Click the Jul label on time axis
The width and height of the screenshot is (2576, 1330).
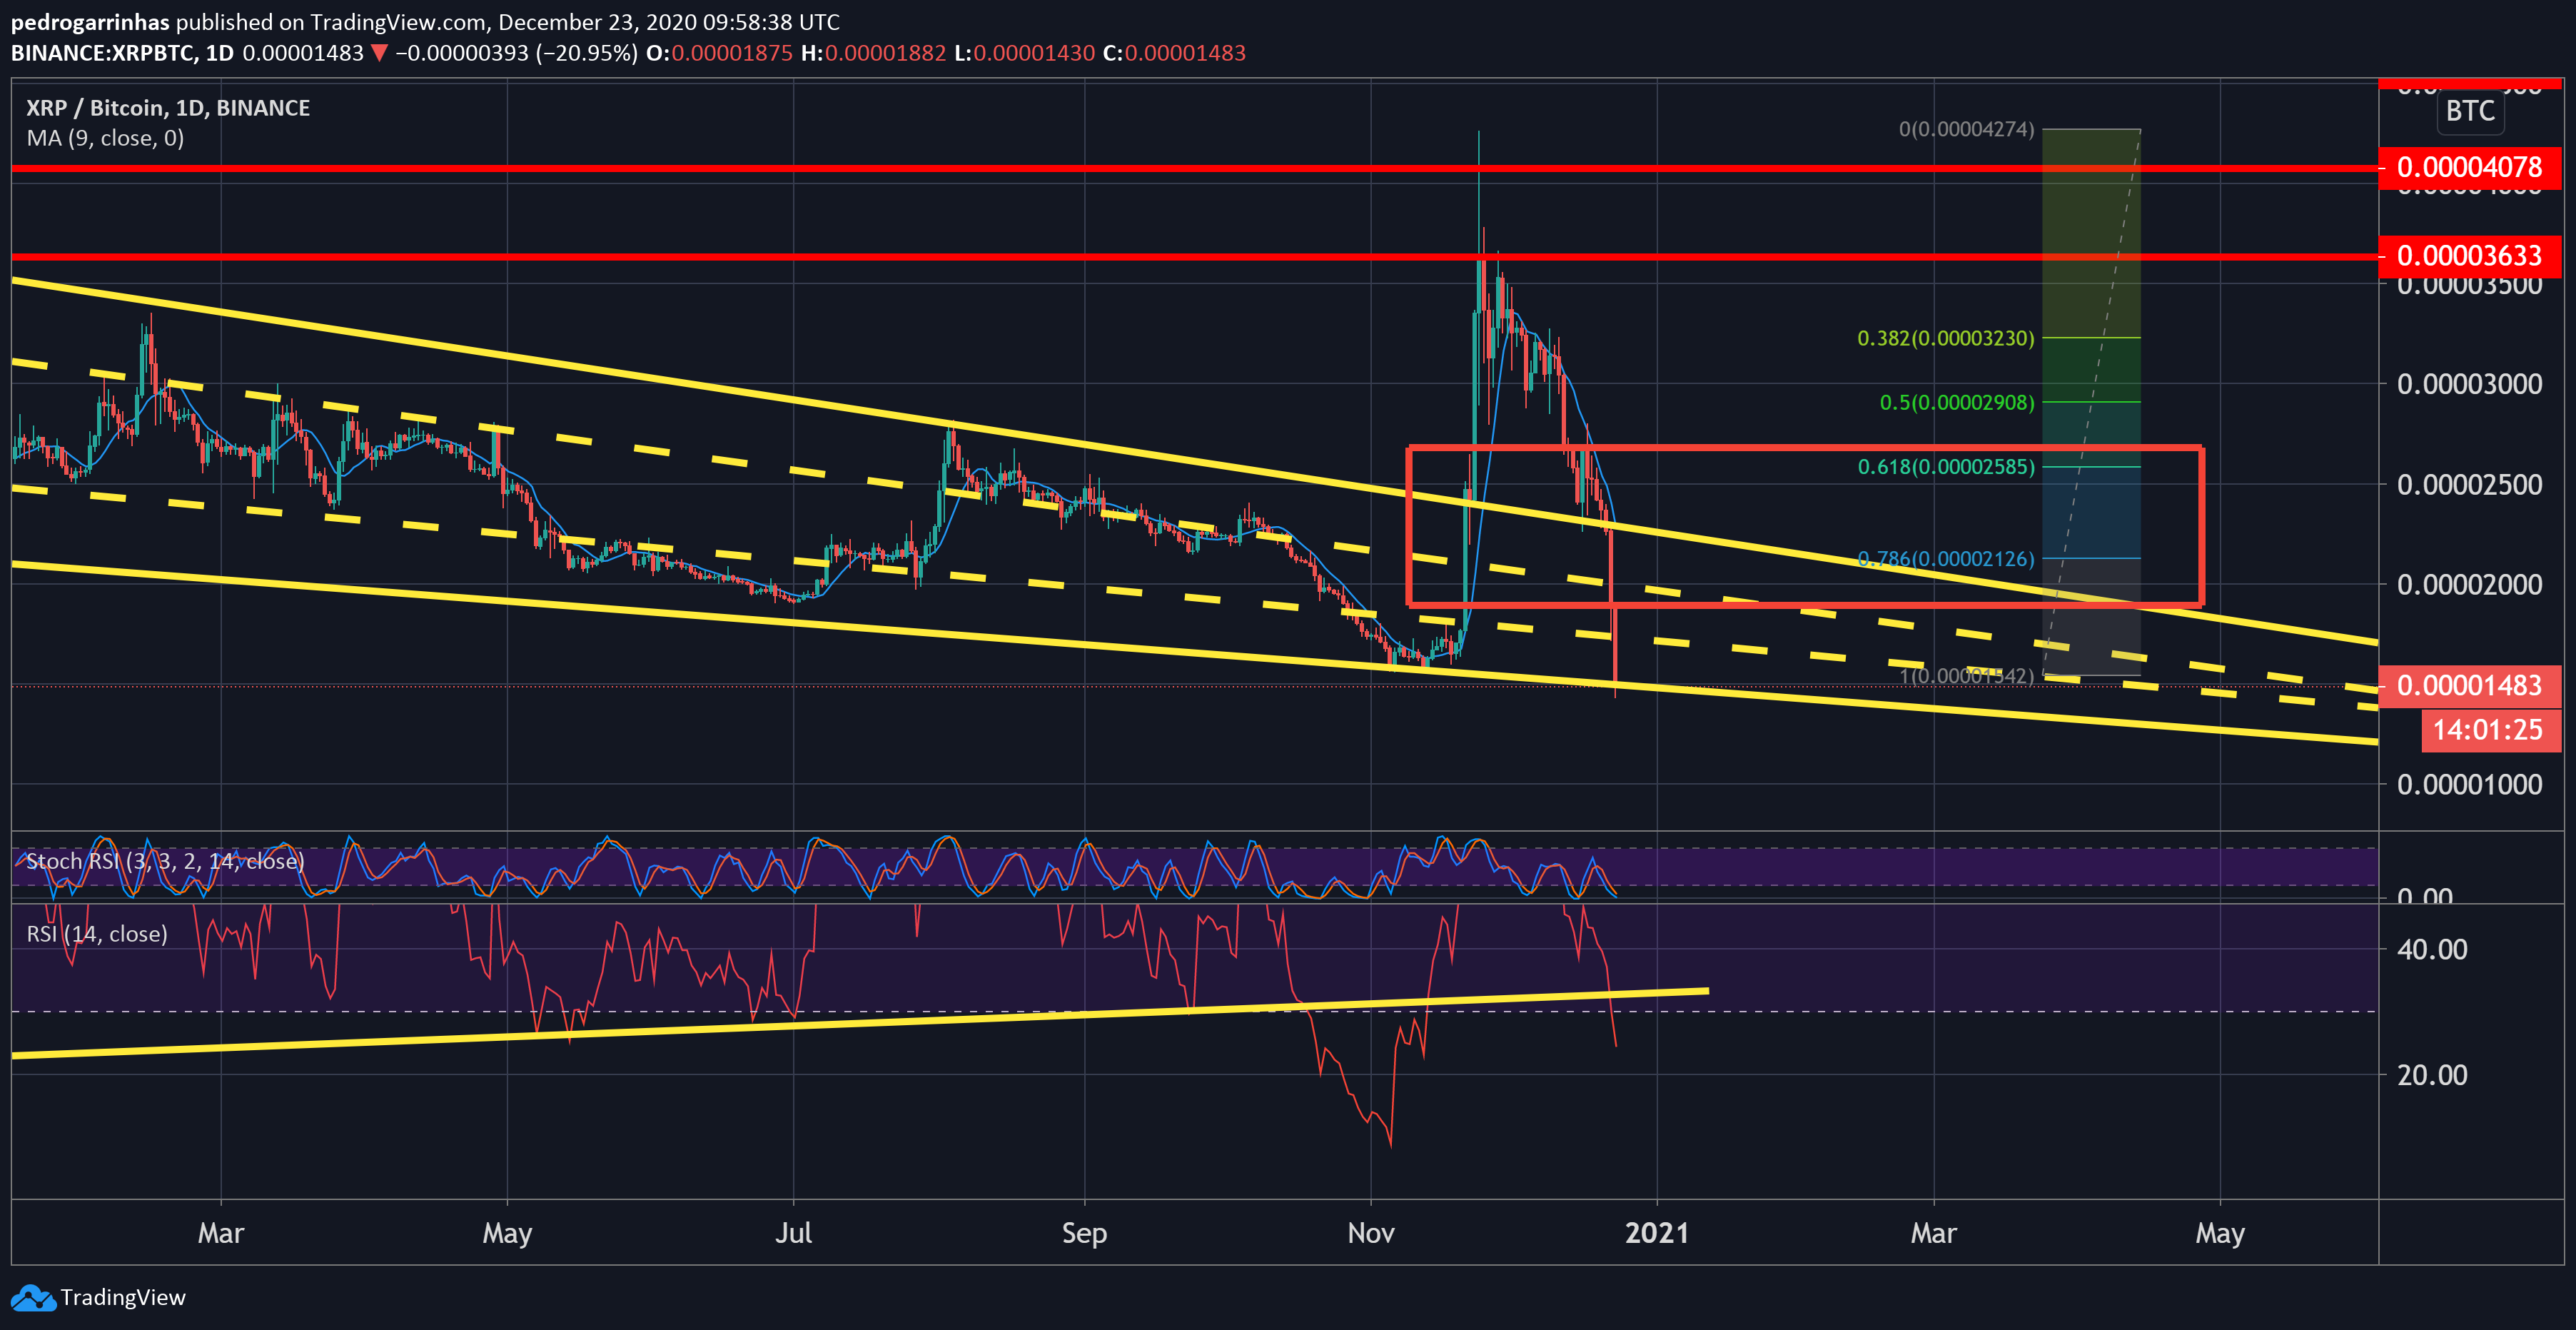[793, 1233]
